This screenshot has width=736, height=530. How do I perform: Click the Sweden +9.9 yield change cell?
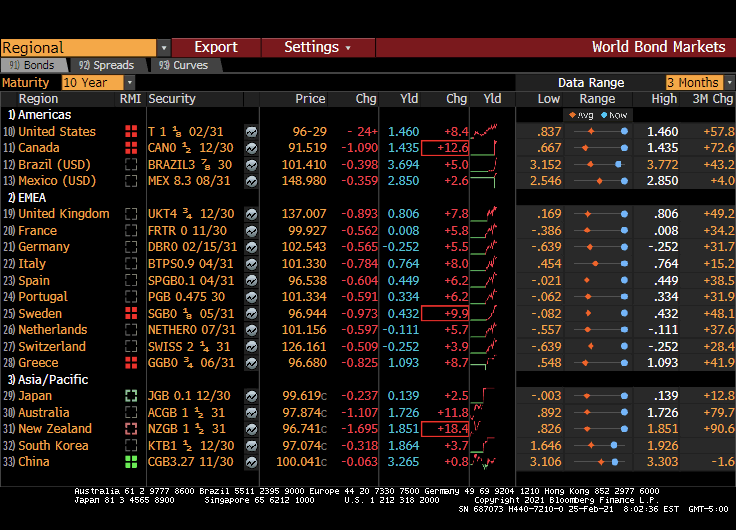coord(445,314)
